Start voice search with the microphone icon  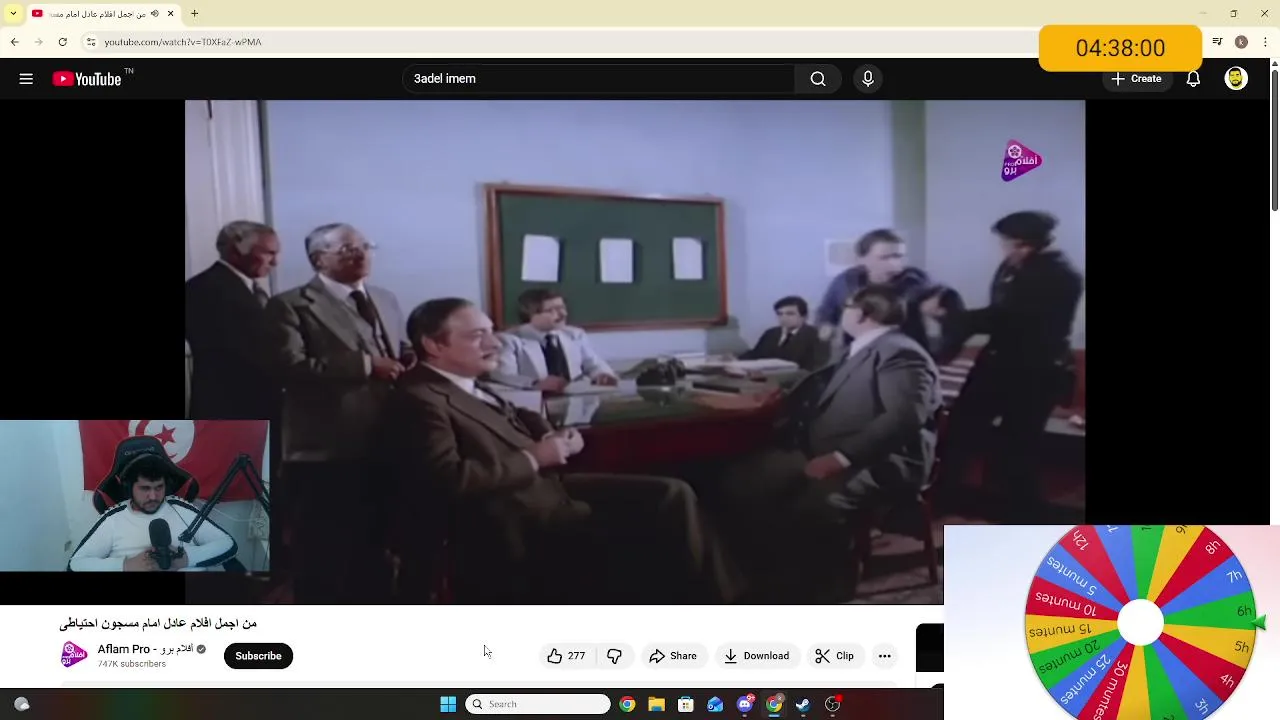tap(868, 79)
